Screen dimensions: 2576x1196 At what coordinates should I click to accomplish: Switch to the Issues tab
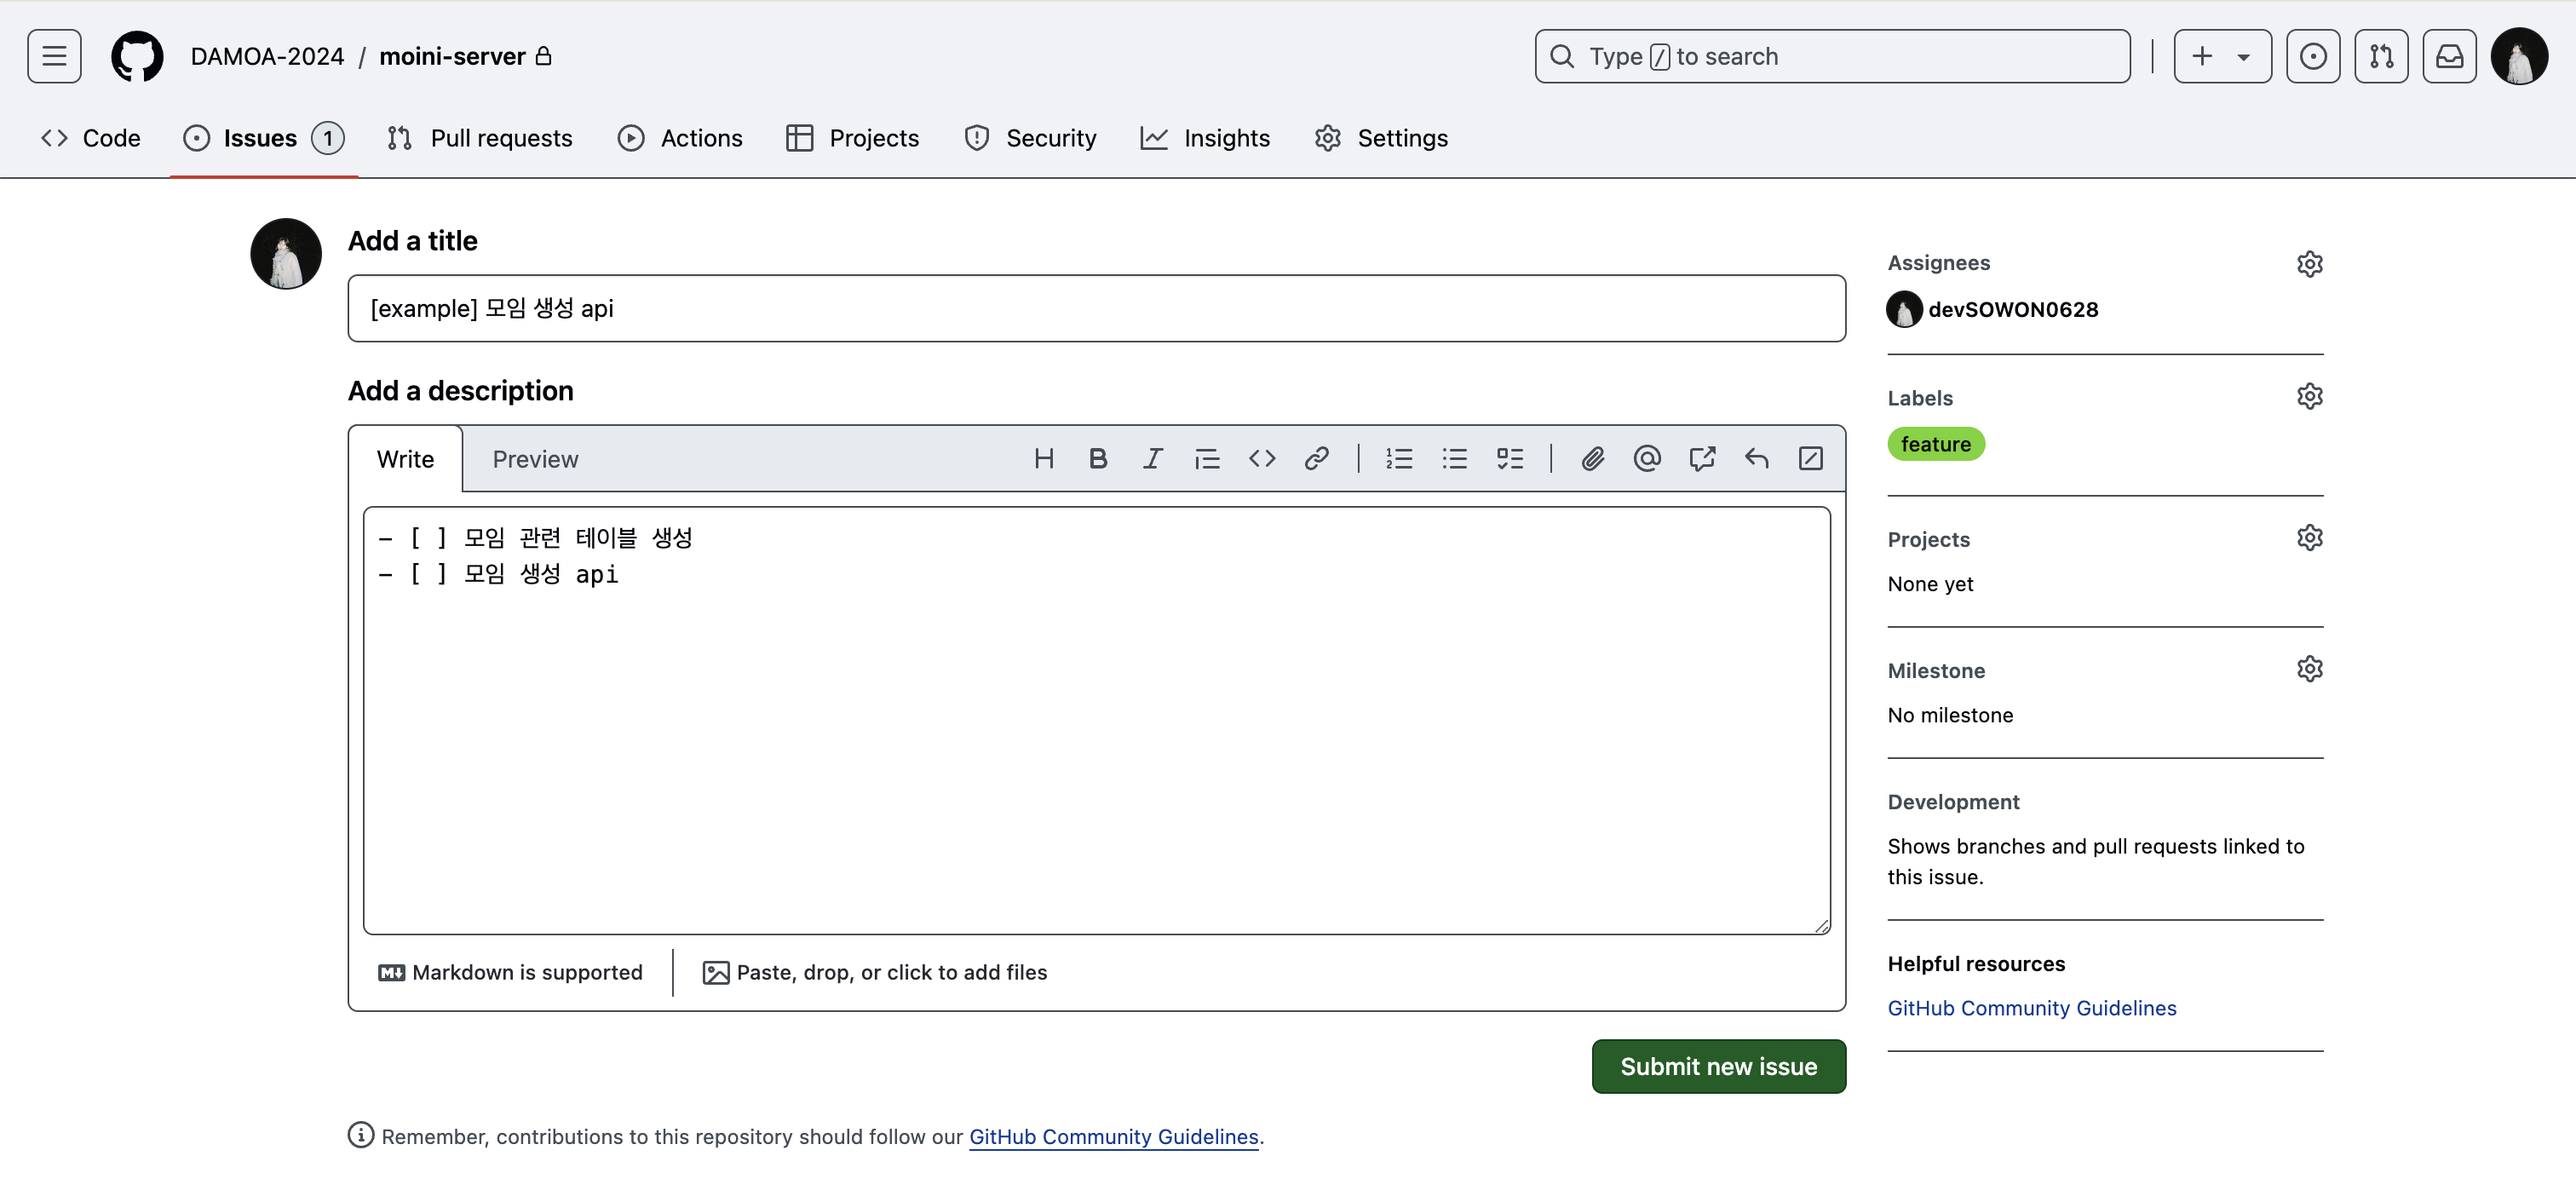[x=264, y=138]
